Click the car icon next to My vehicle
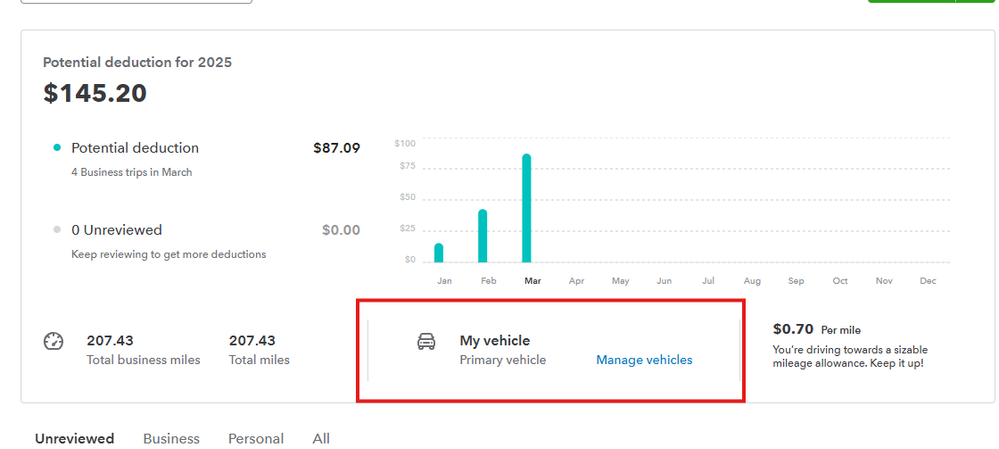 click(x=427, y=342)
